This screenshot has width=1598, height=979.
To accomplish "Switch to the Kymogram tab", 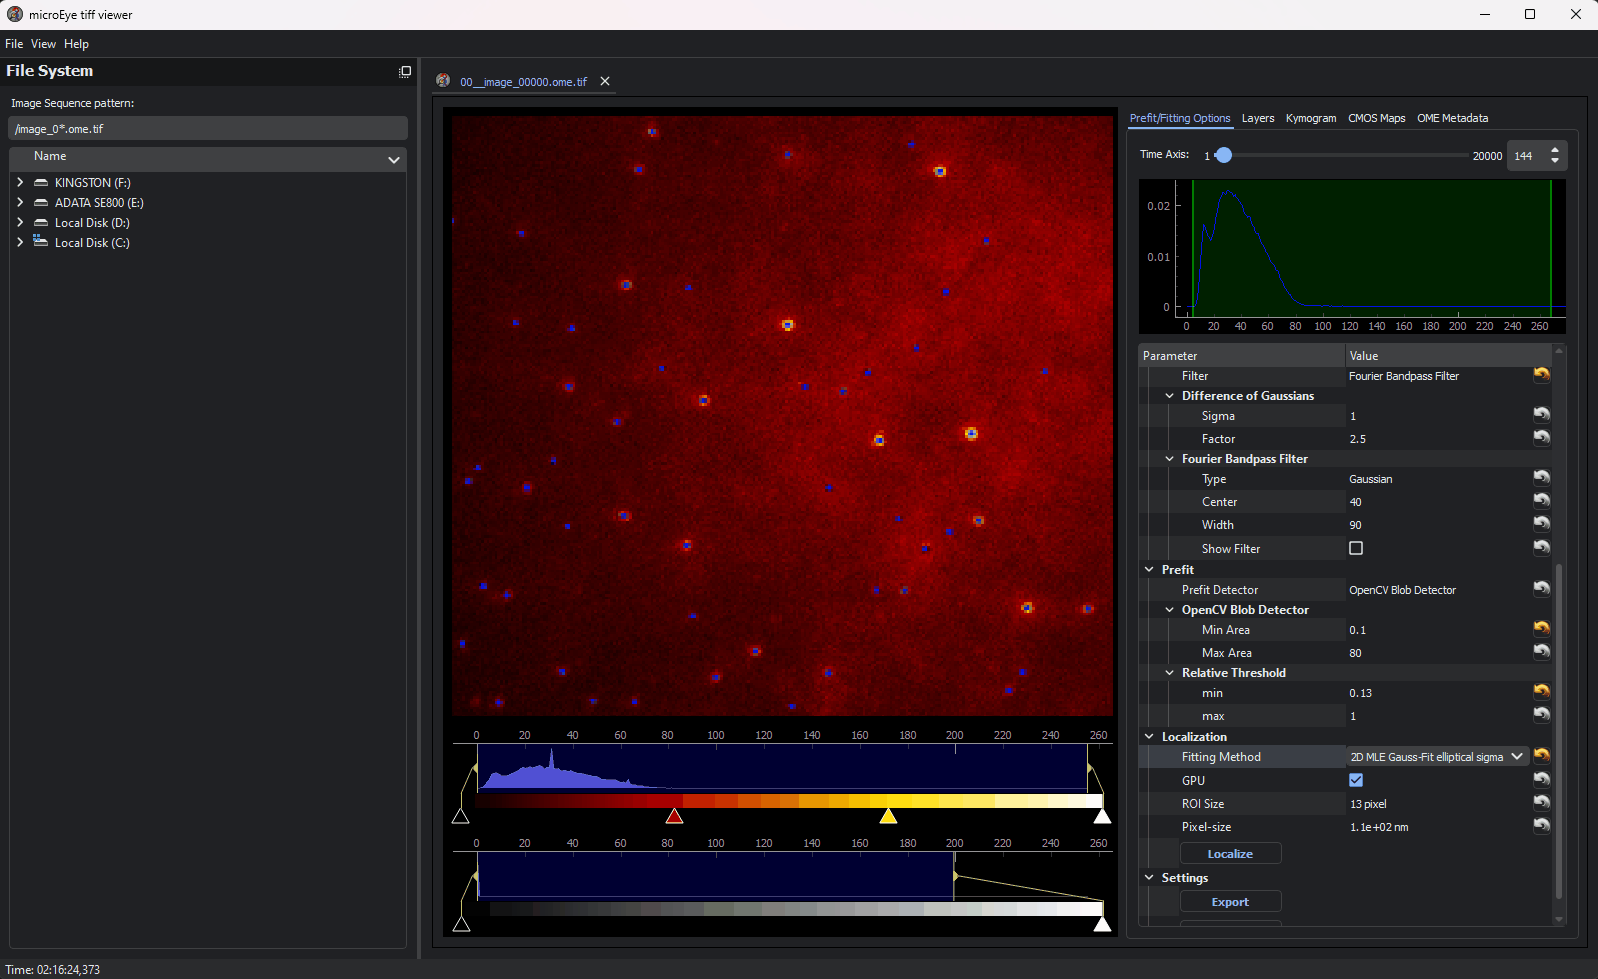I will (x=1310, y=118).
